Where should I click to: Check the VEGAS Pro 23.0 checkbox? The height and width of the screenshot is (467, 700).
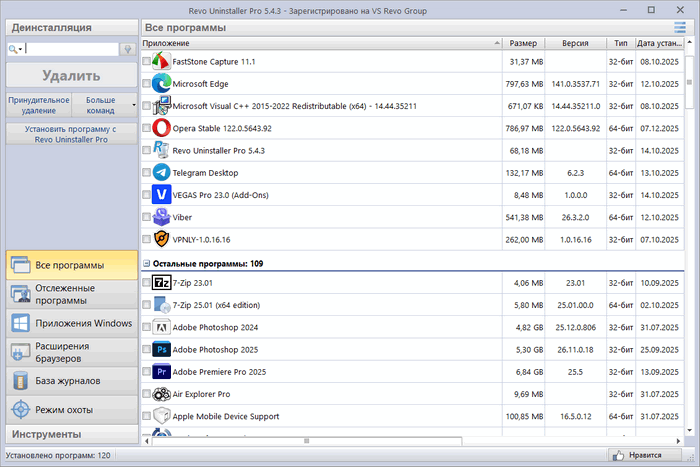tap(147, 195)
